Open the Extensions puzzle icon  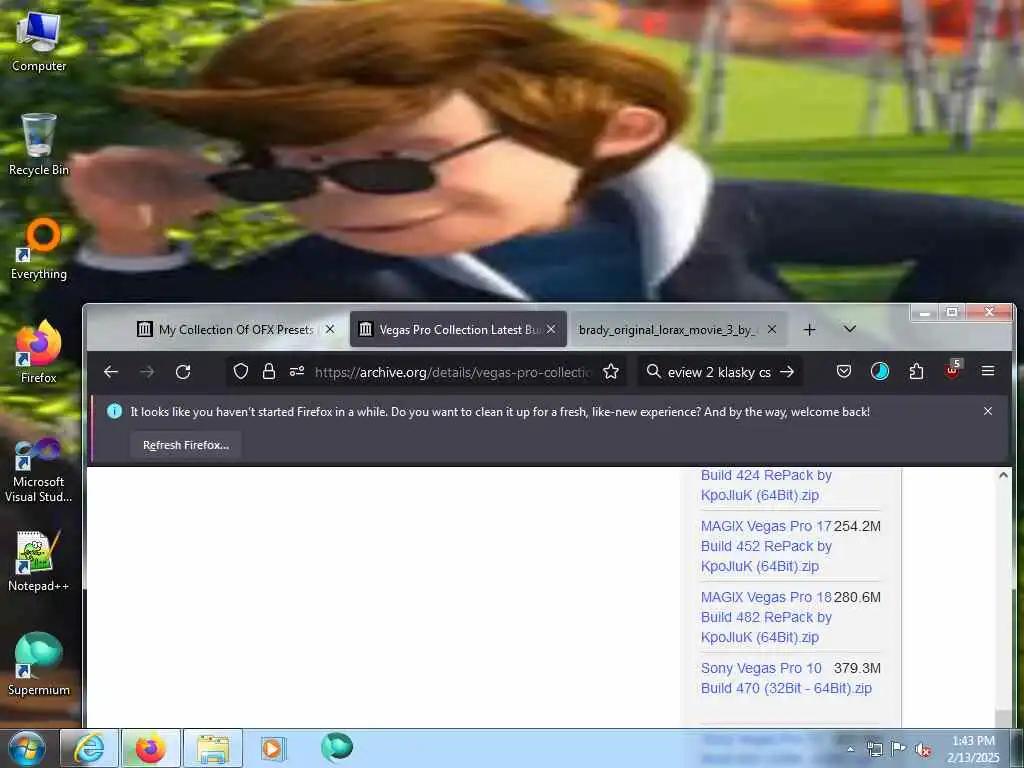point(916,372)
